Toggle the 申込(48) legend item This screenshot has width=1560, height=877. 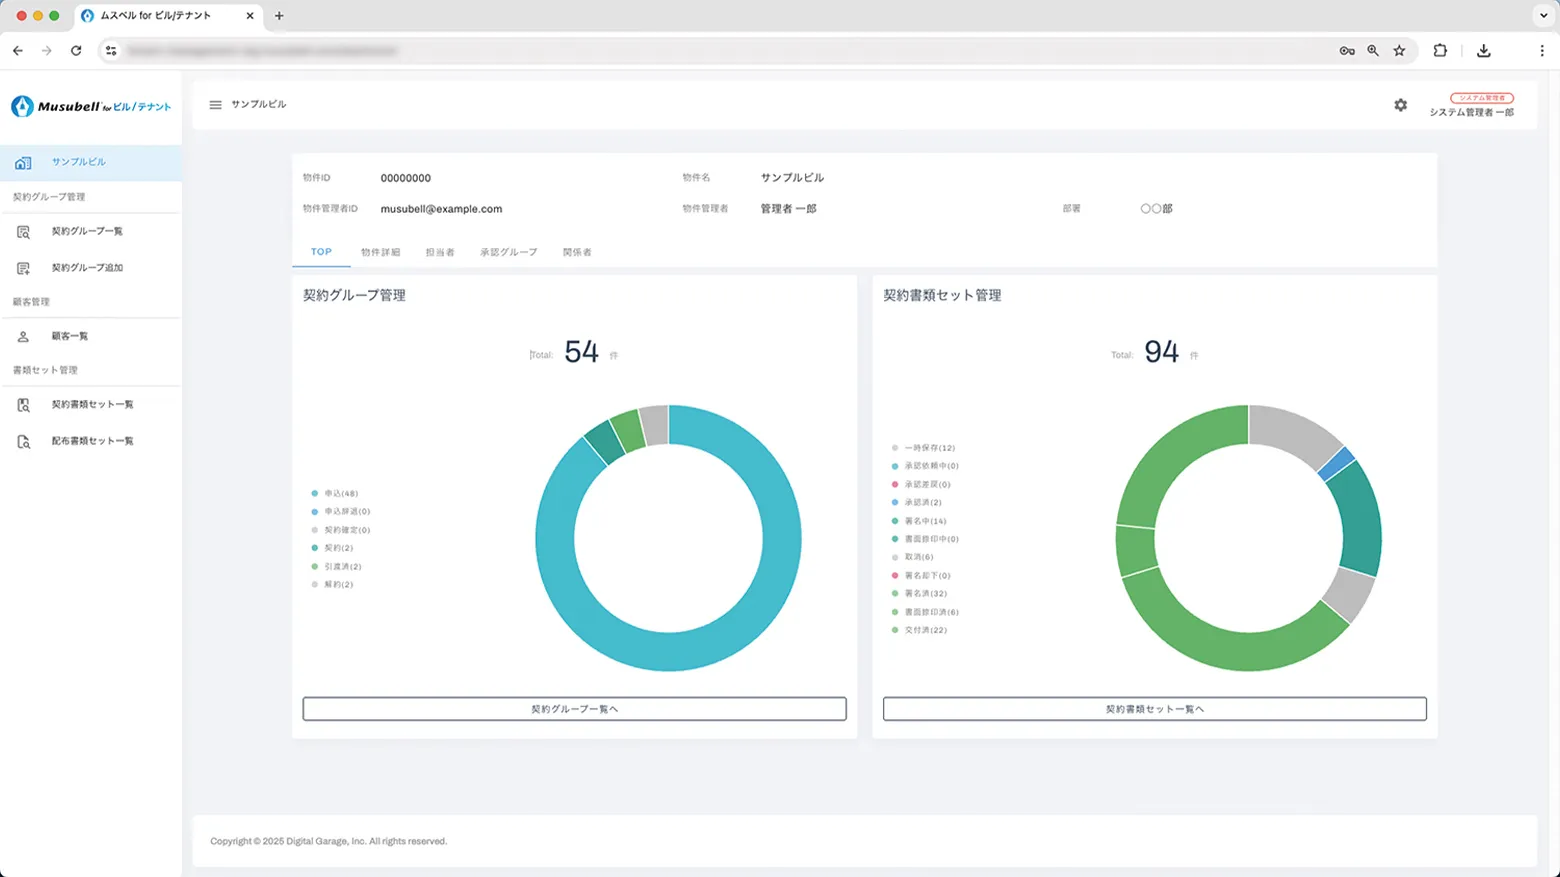340,493
